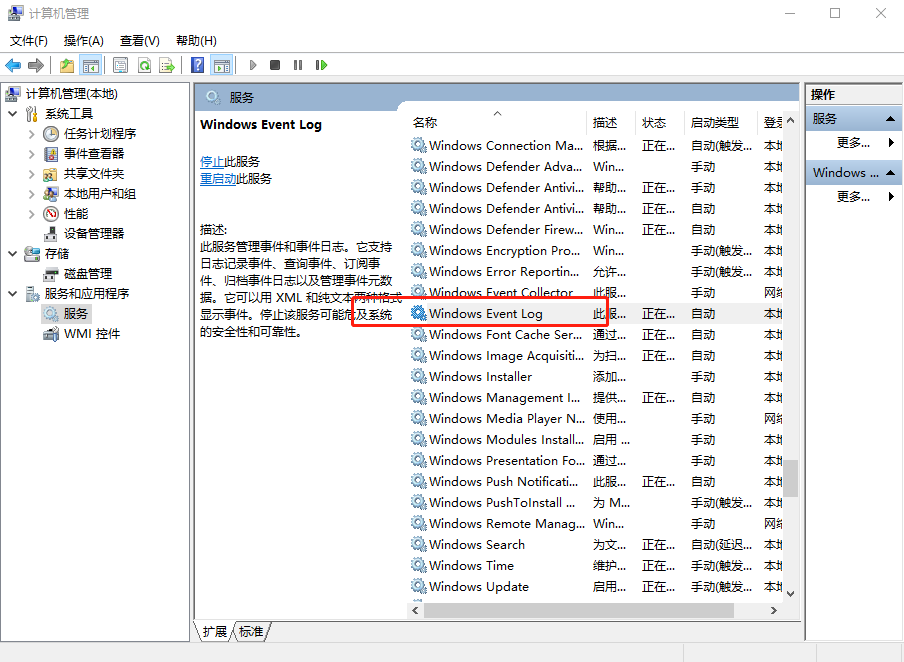Select 设备管理器 in the left tree
904x662 pixels.
pyautogui.click(x=94, y=233)
